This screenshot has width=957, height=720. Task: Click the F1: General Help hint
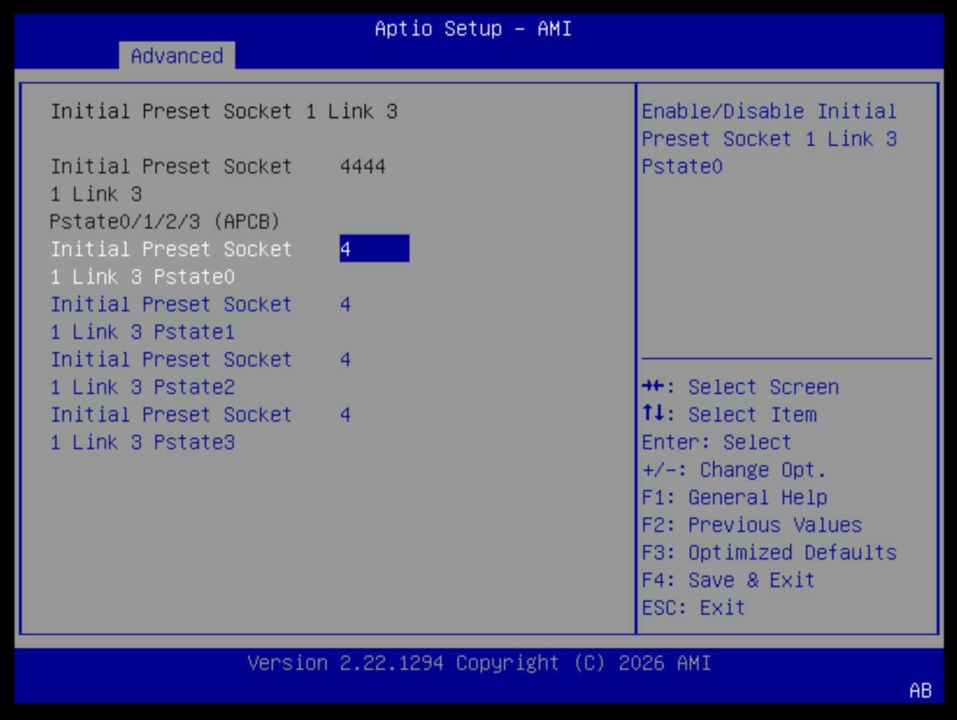[x=734, y=497]
